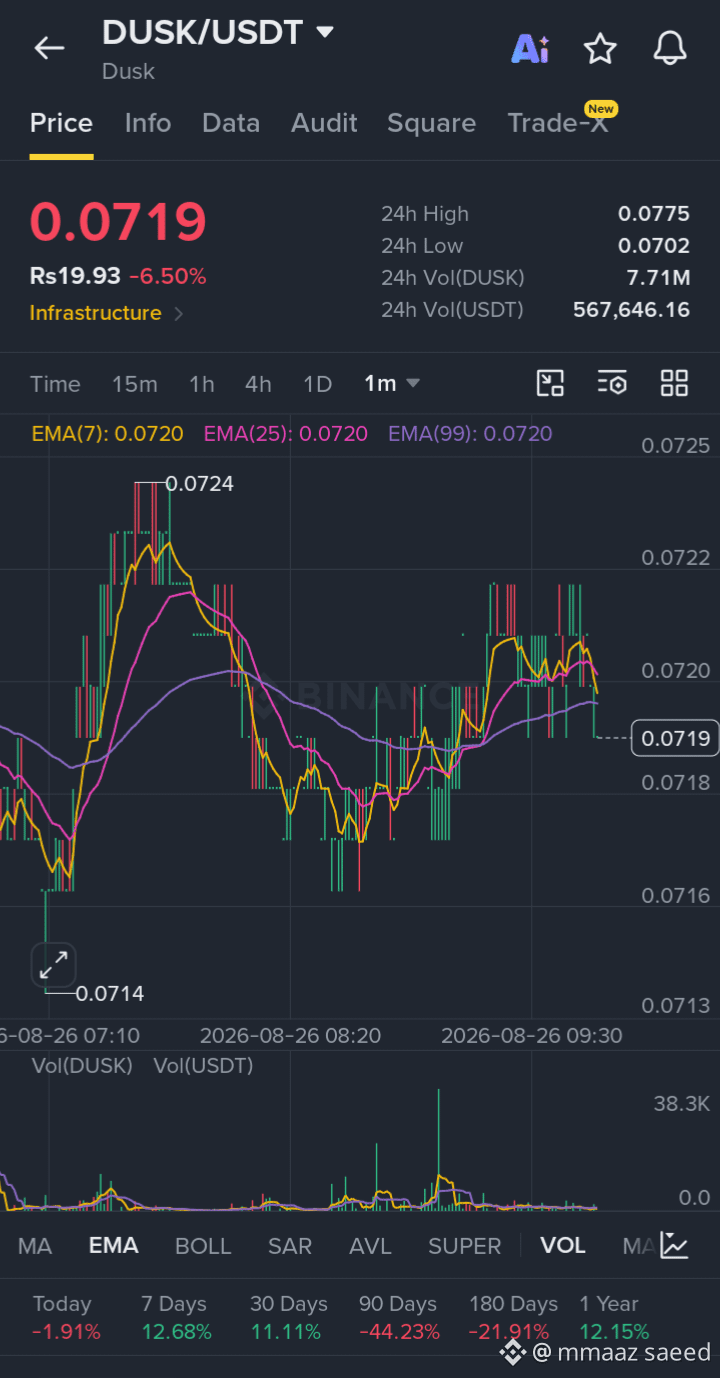This screenshot has width=720, height=1378.
Task: Click the Infrastructure category link
Action: point(95,313)
